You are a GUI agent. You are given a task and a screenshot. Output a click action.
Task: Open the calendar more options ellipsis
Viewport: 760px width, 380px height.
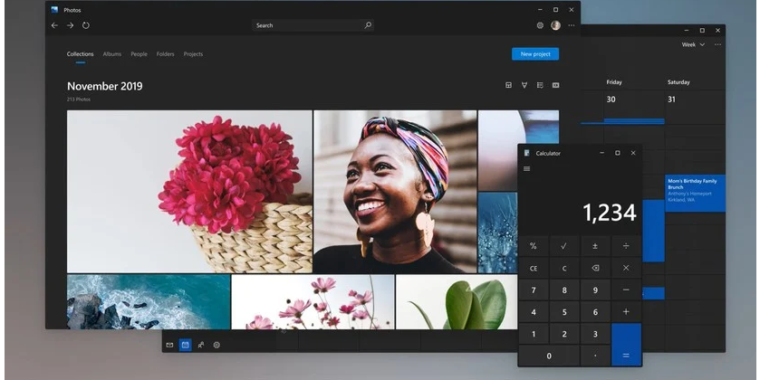point(718,45)
